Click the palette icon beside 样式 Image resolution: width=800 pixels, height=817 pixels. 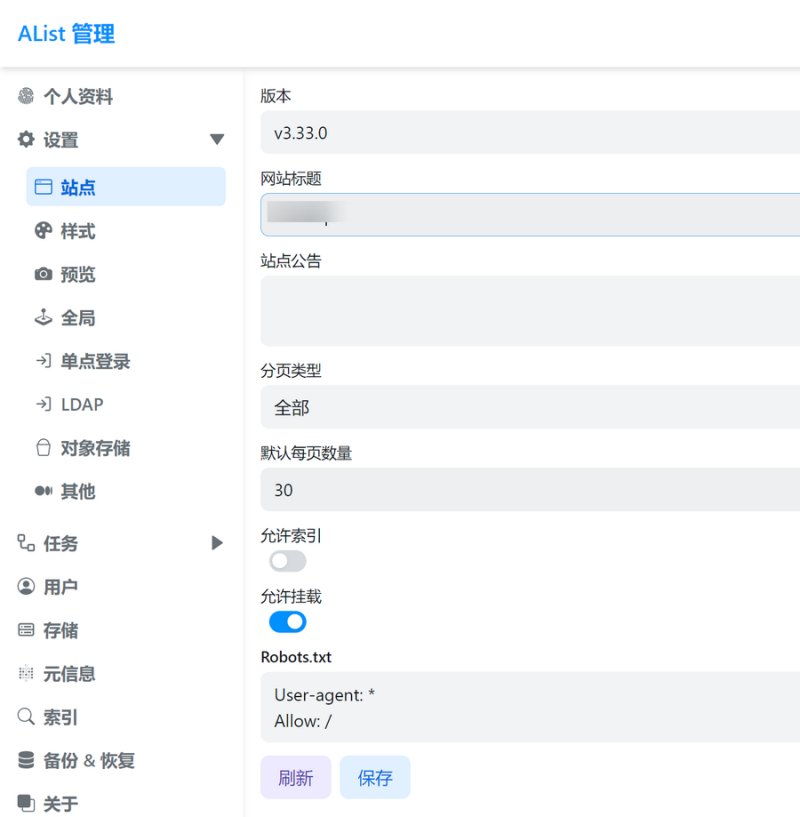tap(43, 230)
